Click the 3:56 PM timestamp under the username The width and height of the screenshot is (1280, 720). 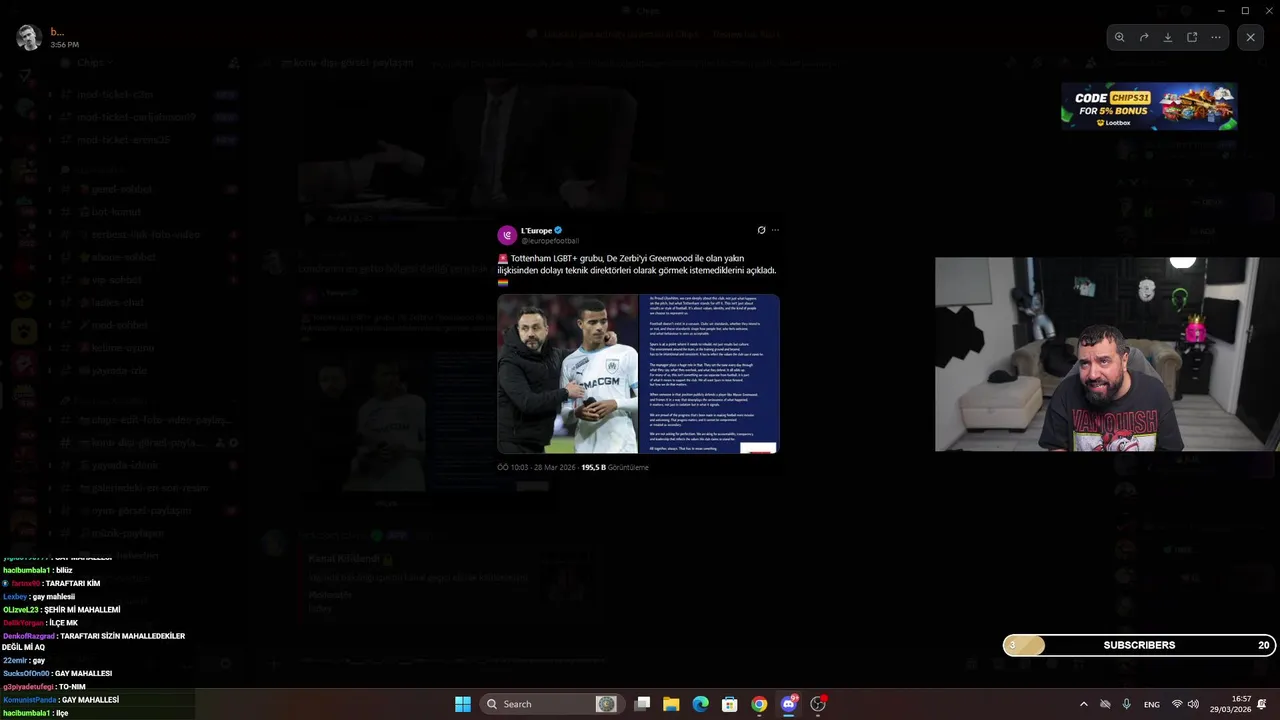pyautogui.click(x=64, y=45)
